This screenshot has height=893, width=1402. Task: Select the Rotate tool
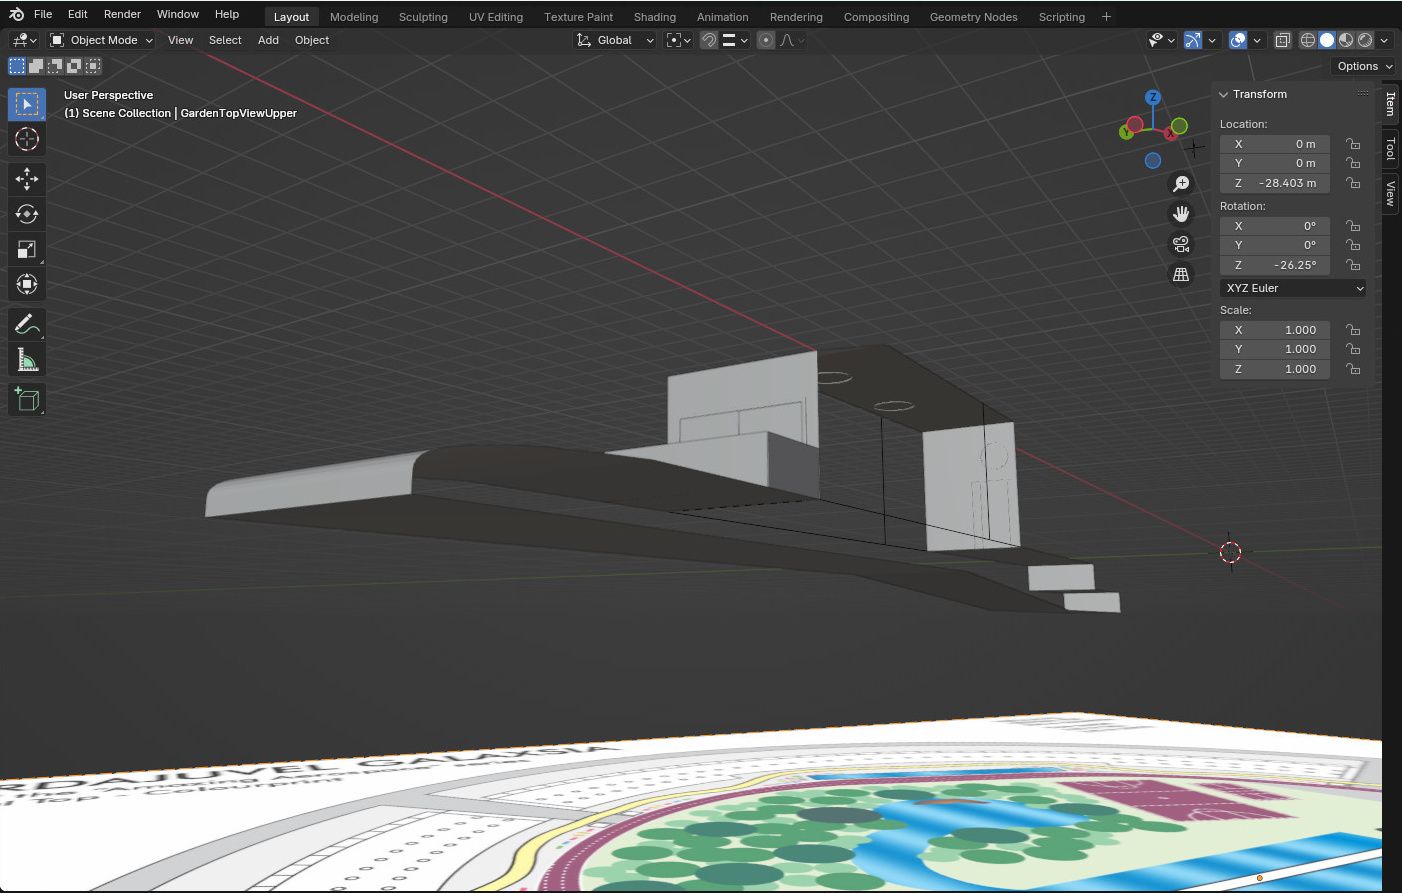coord(27,214)
